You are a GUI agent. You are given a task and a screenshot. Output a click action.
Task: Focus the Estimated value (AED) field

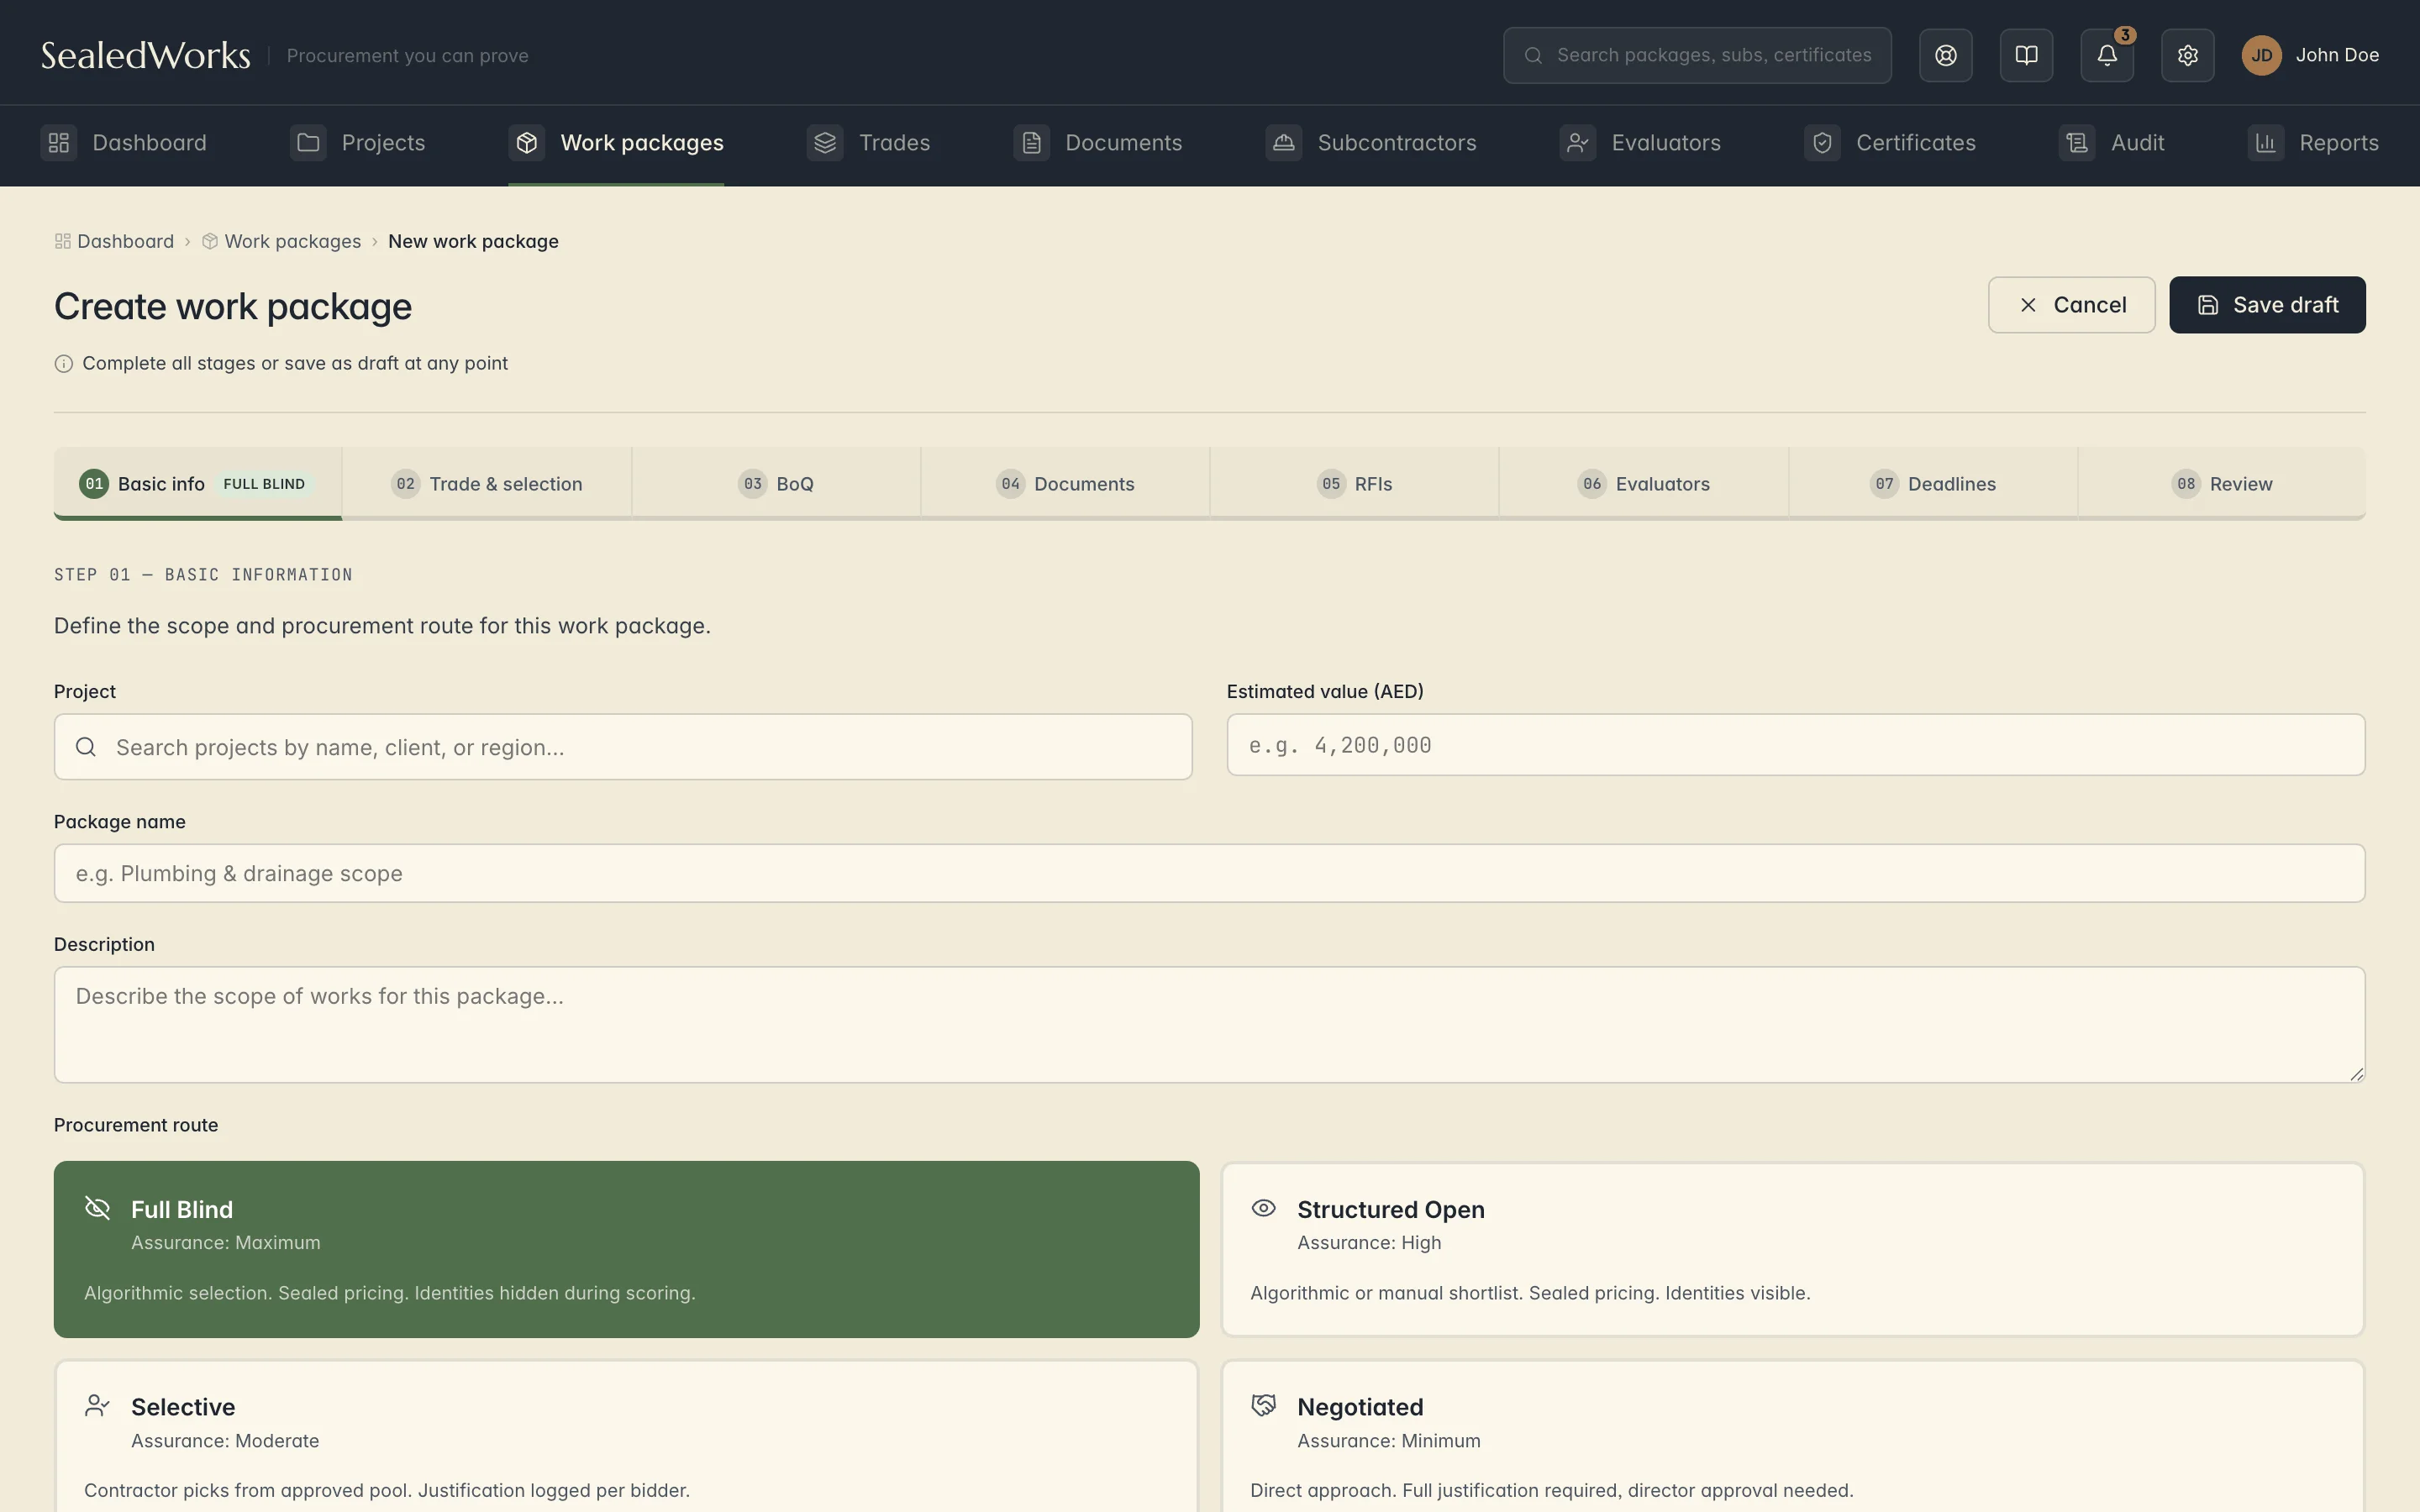click(x=1796, y=745)
